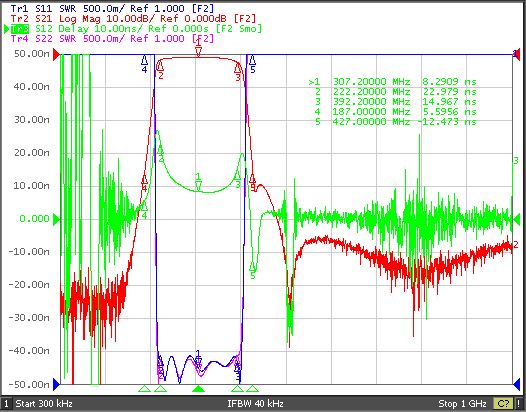Select the Tr4 S22 SWR trace label
The image size is (526, 412).
(112, 39)
